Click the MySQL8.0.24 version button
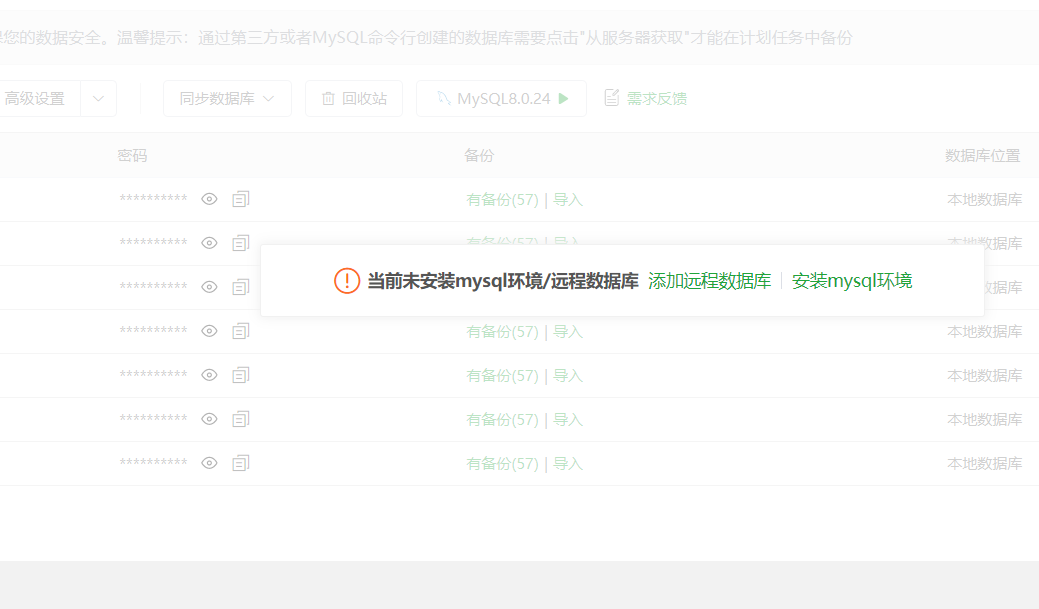The width and height of the screenshot is (1039, 609). pyautogui.click(x=501, y=99)
